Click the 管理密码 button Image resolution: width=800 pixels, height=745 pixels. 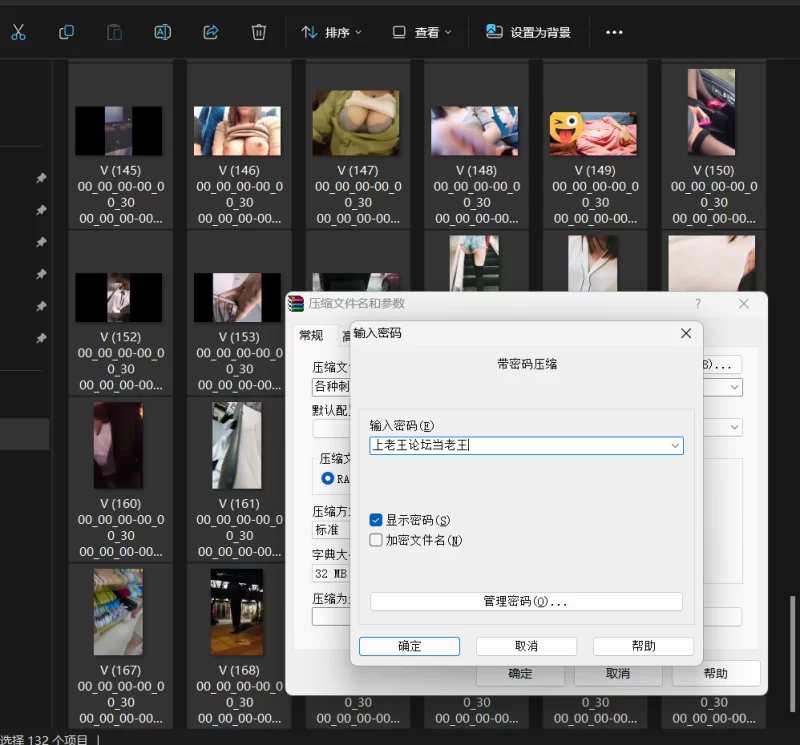[526, 602]
